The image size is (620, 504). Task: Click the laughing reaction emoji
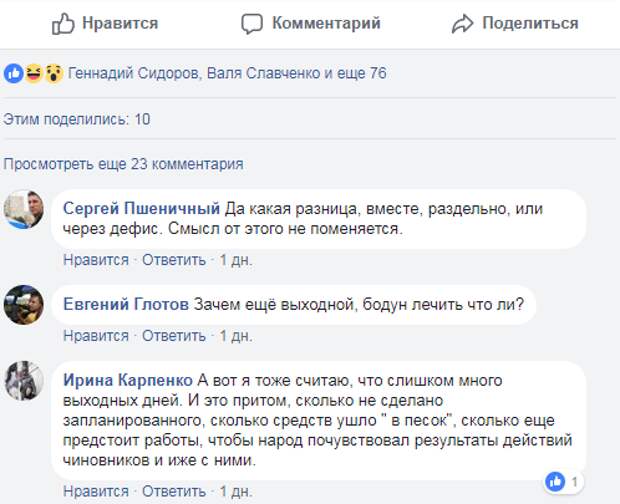point(33,73)
